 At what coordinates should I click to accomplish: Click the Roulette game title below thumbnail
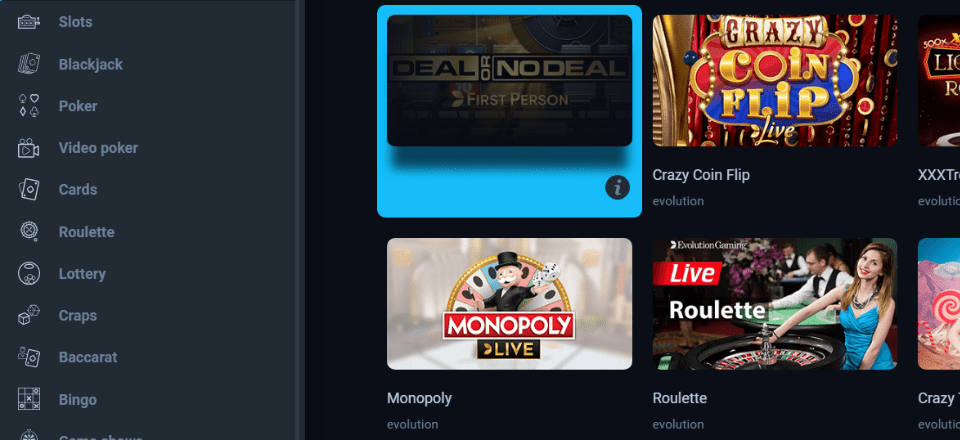click(x=680, y=398)
